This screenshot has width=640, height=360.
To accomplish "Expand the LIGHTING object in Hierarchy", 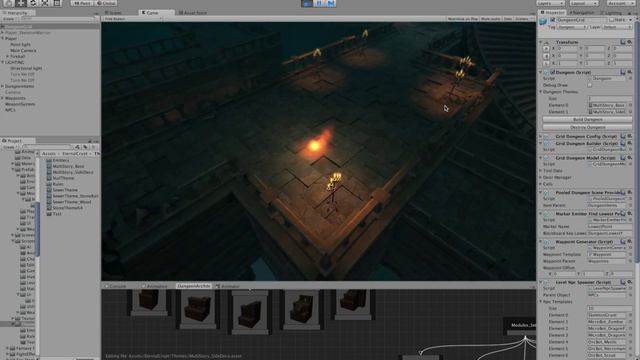I will tap(2, 62).
